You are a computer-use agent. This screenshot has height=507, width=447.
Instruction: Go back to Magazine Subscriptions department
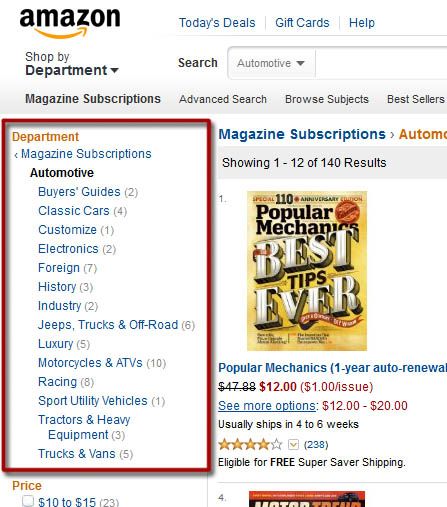pos(86,154)
